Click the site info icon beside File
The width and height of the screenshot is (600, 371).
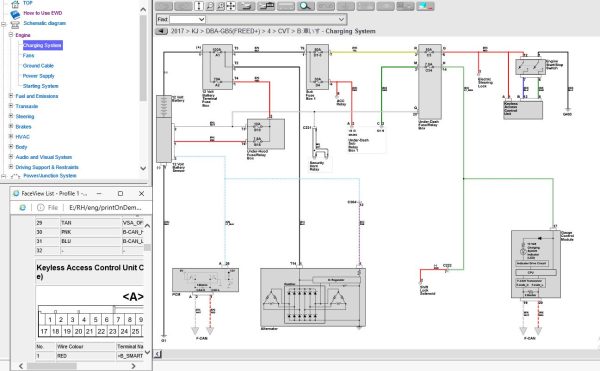[41, 207]
